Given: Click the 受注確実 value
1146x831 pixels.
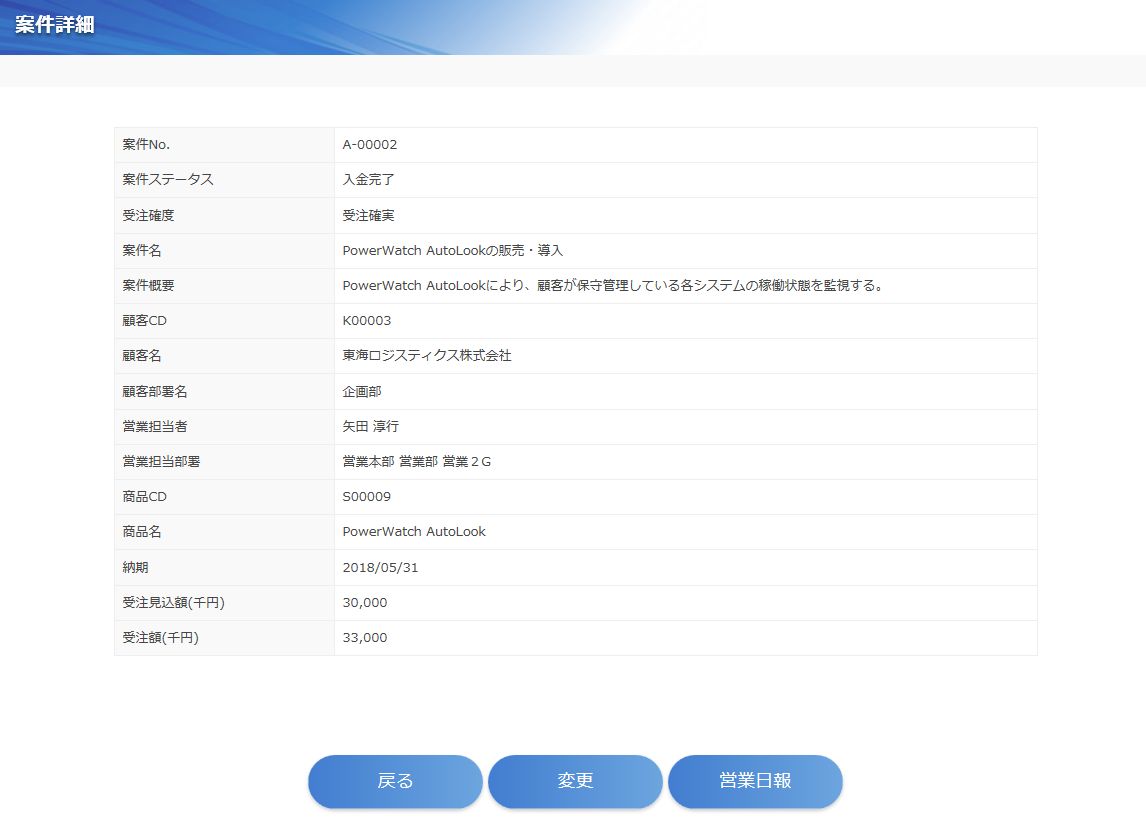Looking at the screenshot, I should pyautogui.click(x=369, y=216).
